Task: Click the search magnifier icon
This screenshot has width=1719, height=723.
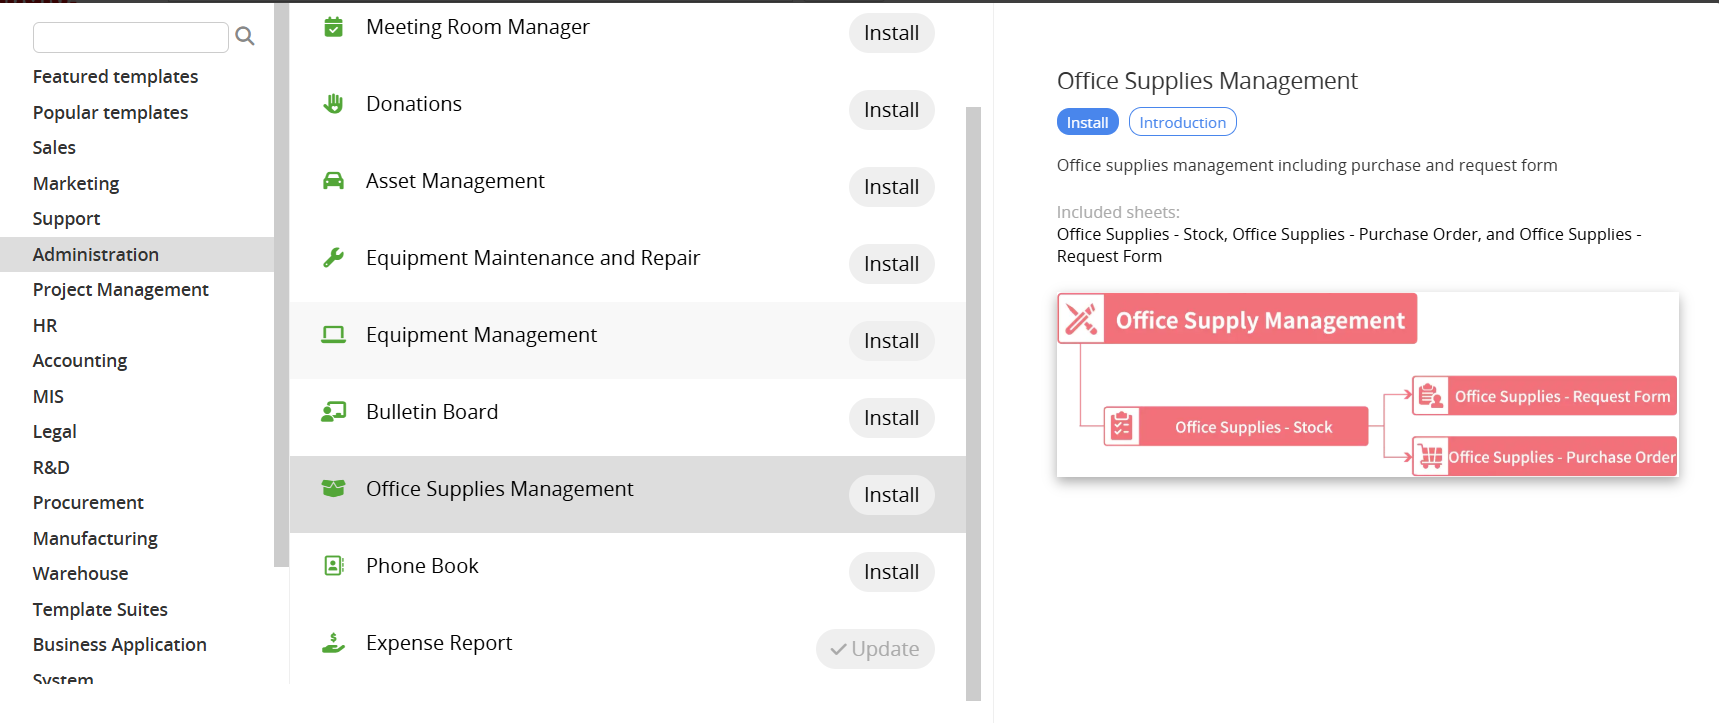Action: point(245,37)
